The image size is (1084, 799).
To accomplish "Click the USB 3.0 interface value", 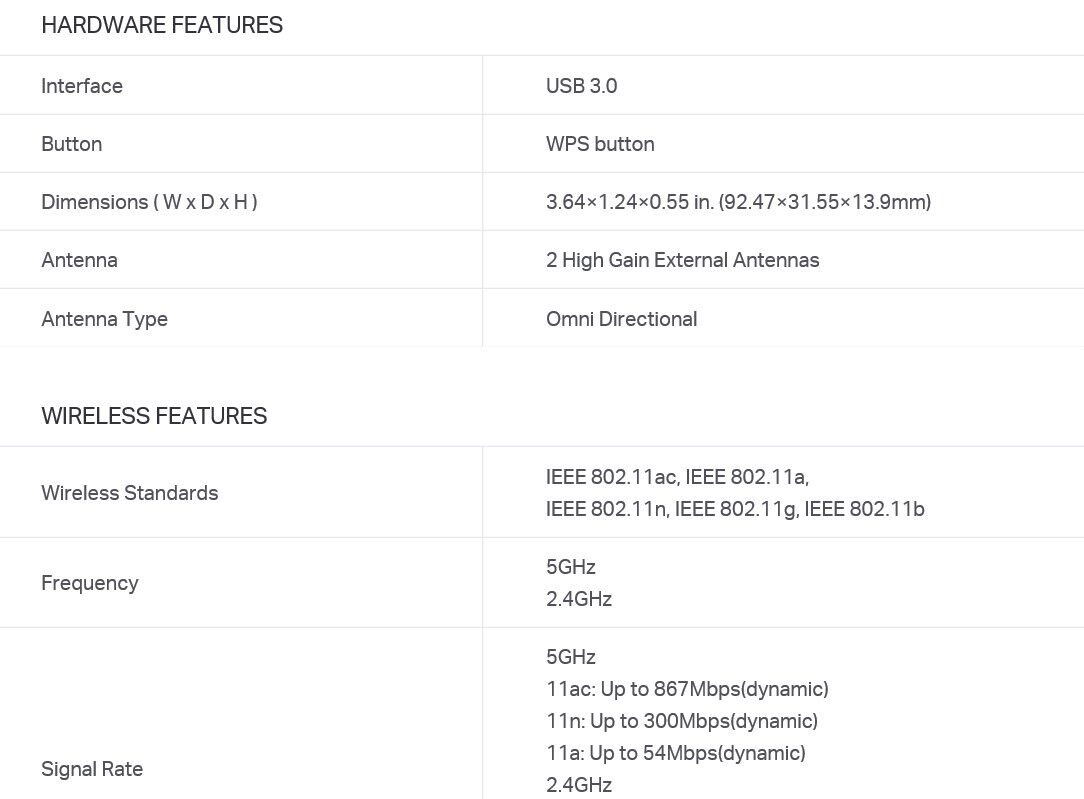I will pos(581,86).
